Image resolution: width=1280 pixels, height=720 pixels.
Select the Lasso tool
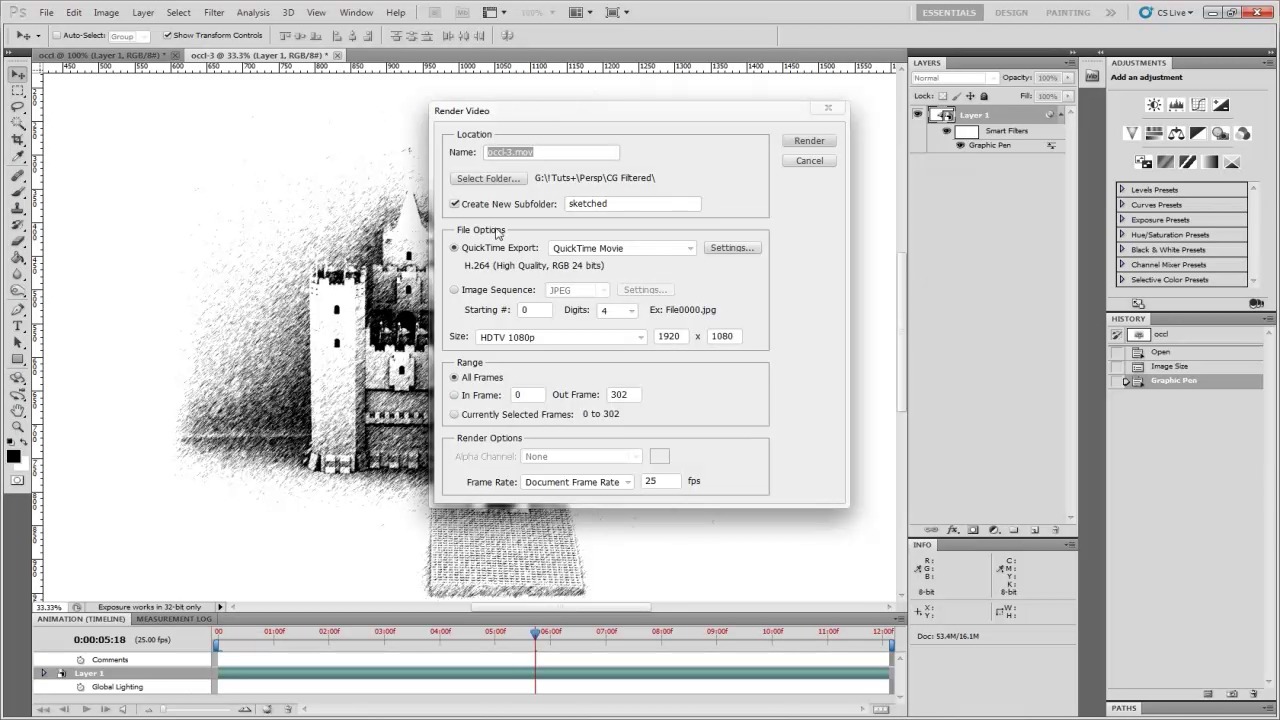(x=18, y=107)
